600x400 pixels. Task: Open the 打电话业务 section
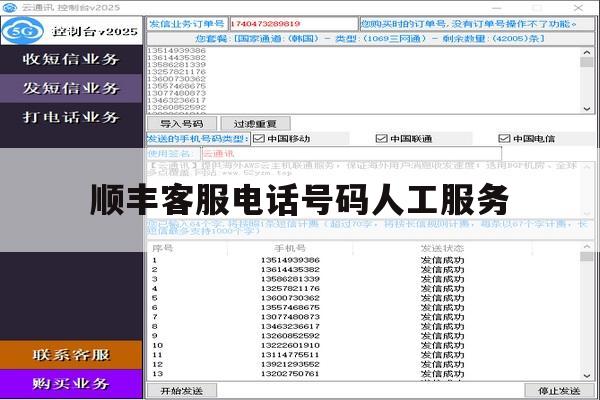pos(71,117)
